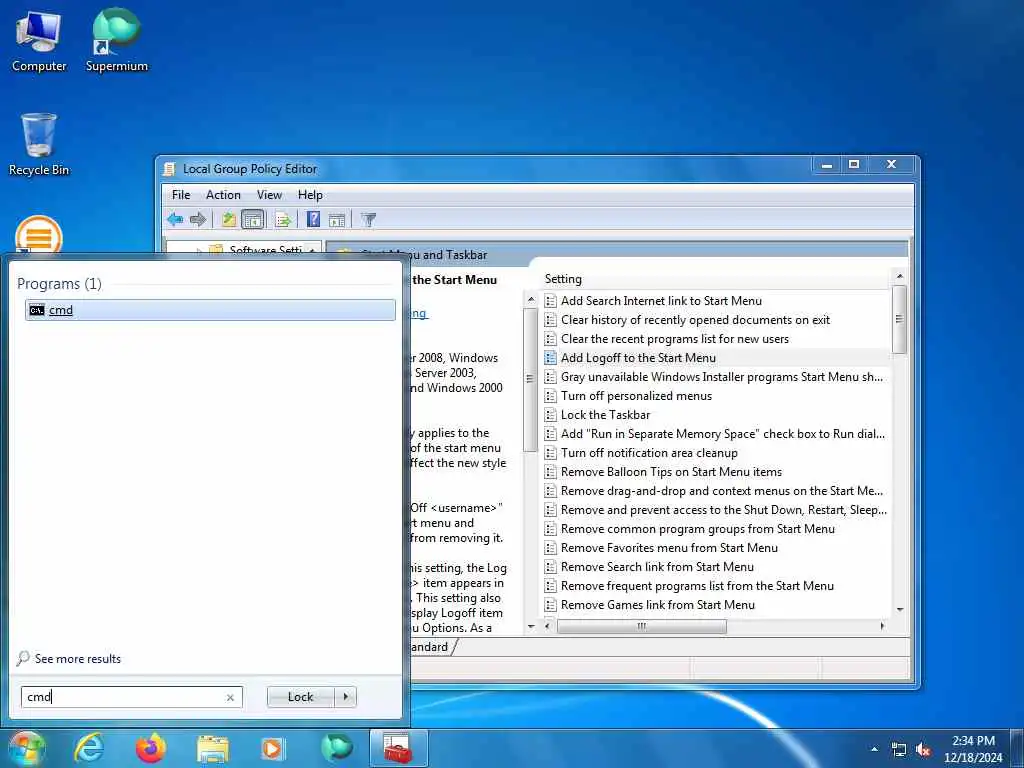Screen dimensions: 1024x768
Task: Click the Filter funnel toolbar icon
Action: (368, 220)
